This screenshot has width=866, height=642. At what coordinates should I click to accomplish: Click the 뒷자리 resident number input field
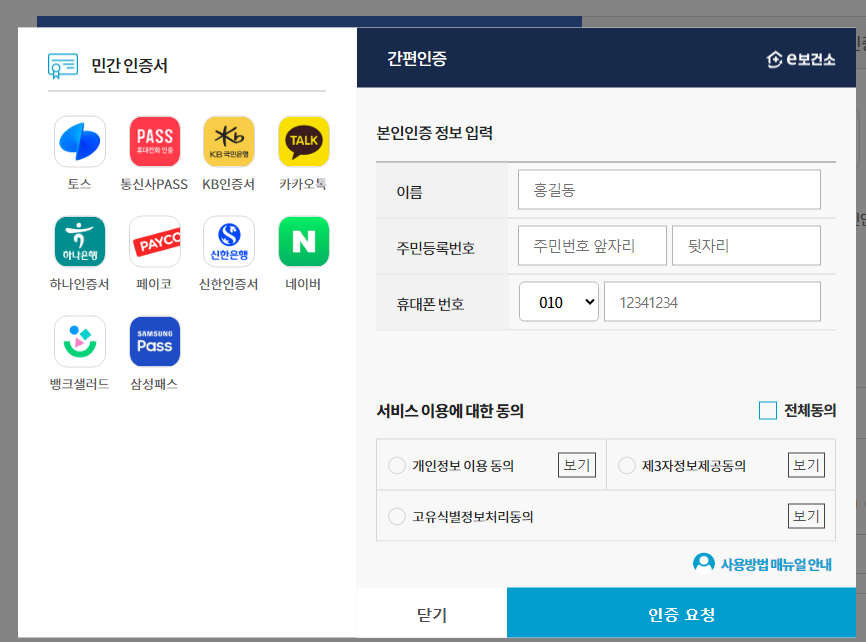click(x=746, y=245)
